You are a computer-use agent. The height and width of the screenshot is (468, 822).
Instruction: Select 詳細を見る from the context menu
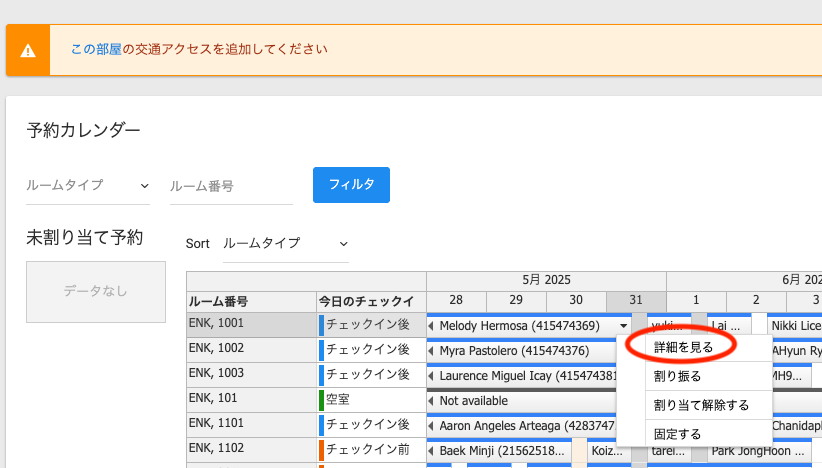[x=683, y=347]
